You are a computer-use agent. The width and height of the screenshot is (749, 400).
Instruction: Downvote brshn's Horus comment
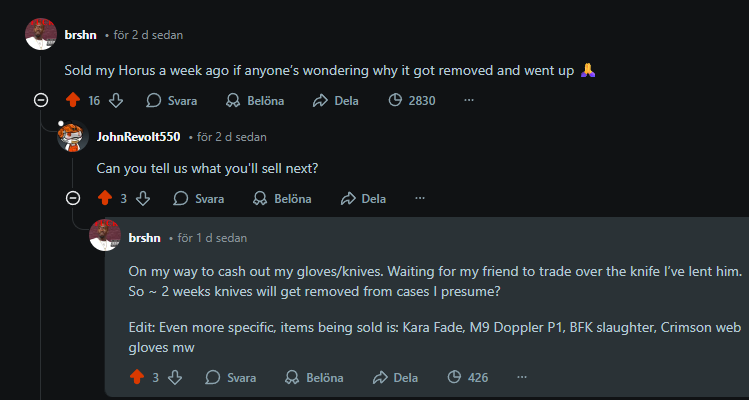tap(116, 100)
